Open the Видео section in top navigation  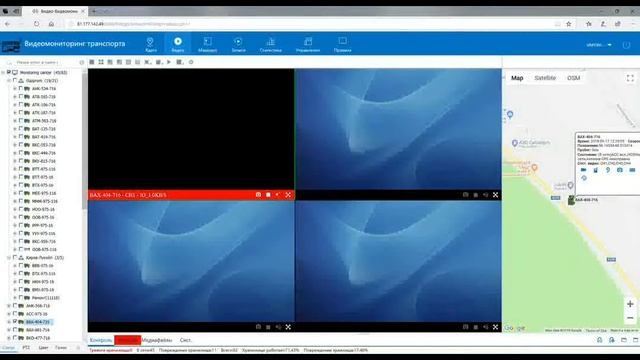pos(178,44)
